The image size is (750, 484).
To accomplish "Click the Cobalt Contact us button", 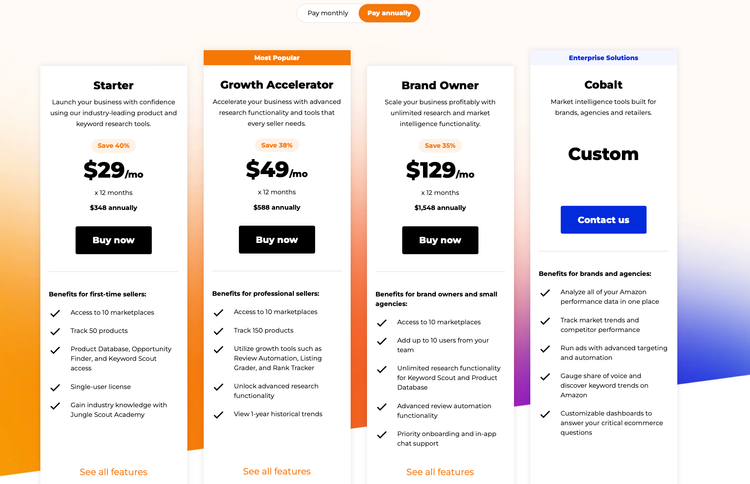I will [x=603, y=220].
